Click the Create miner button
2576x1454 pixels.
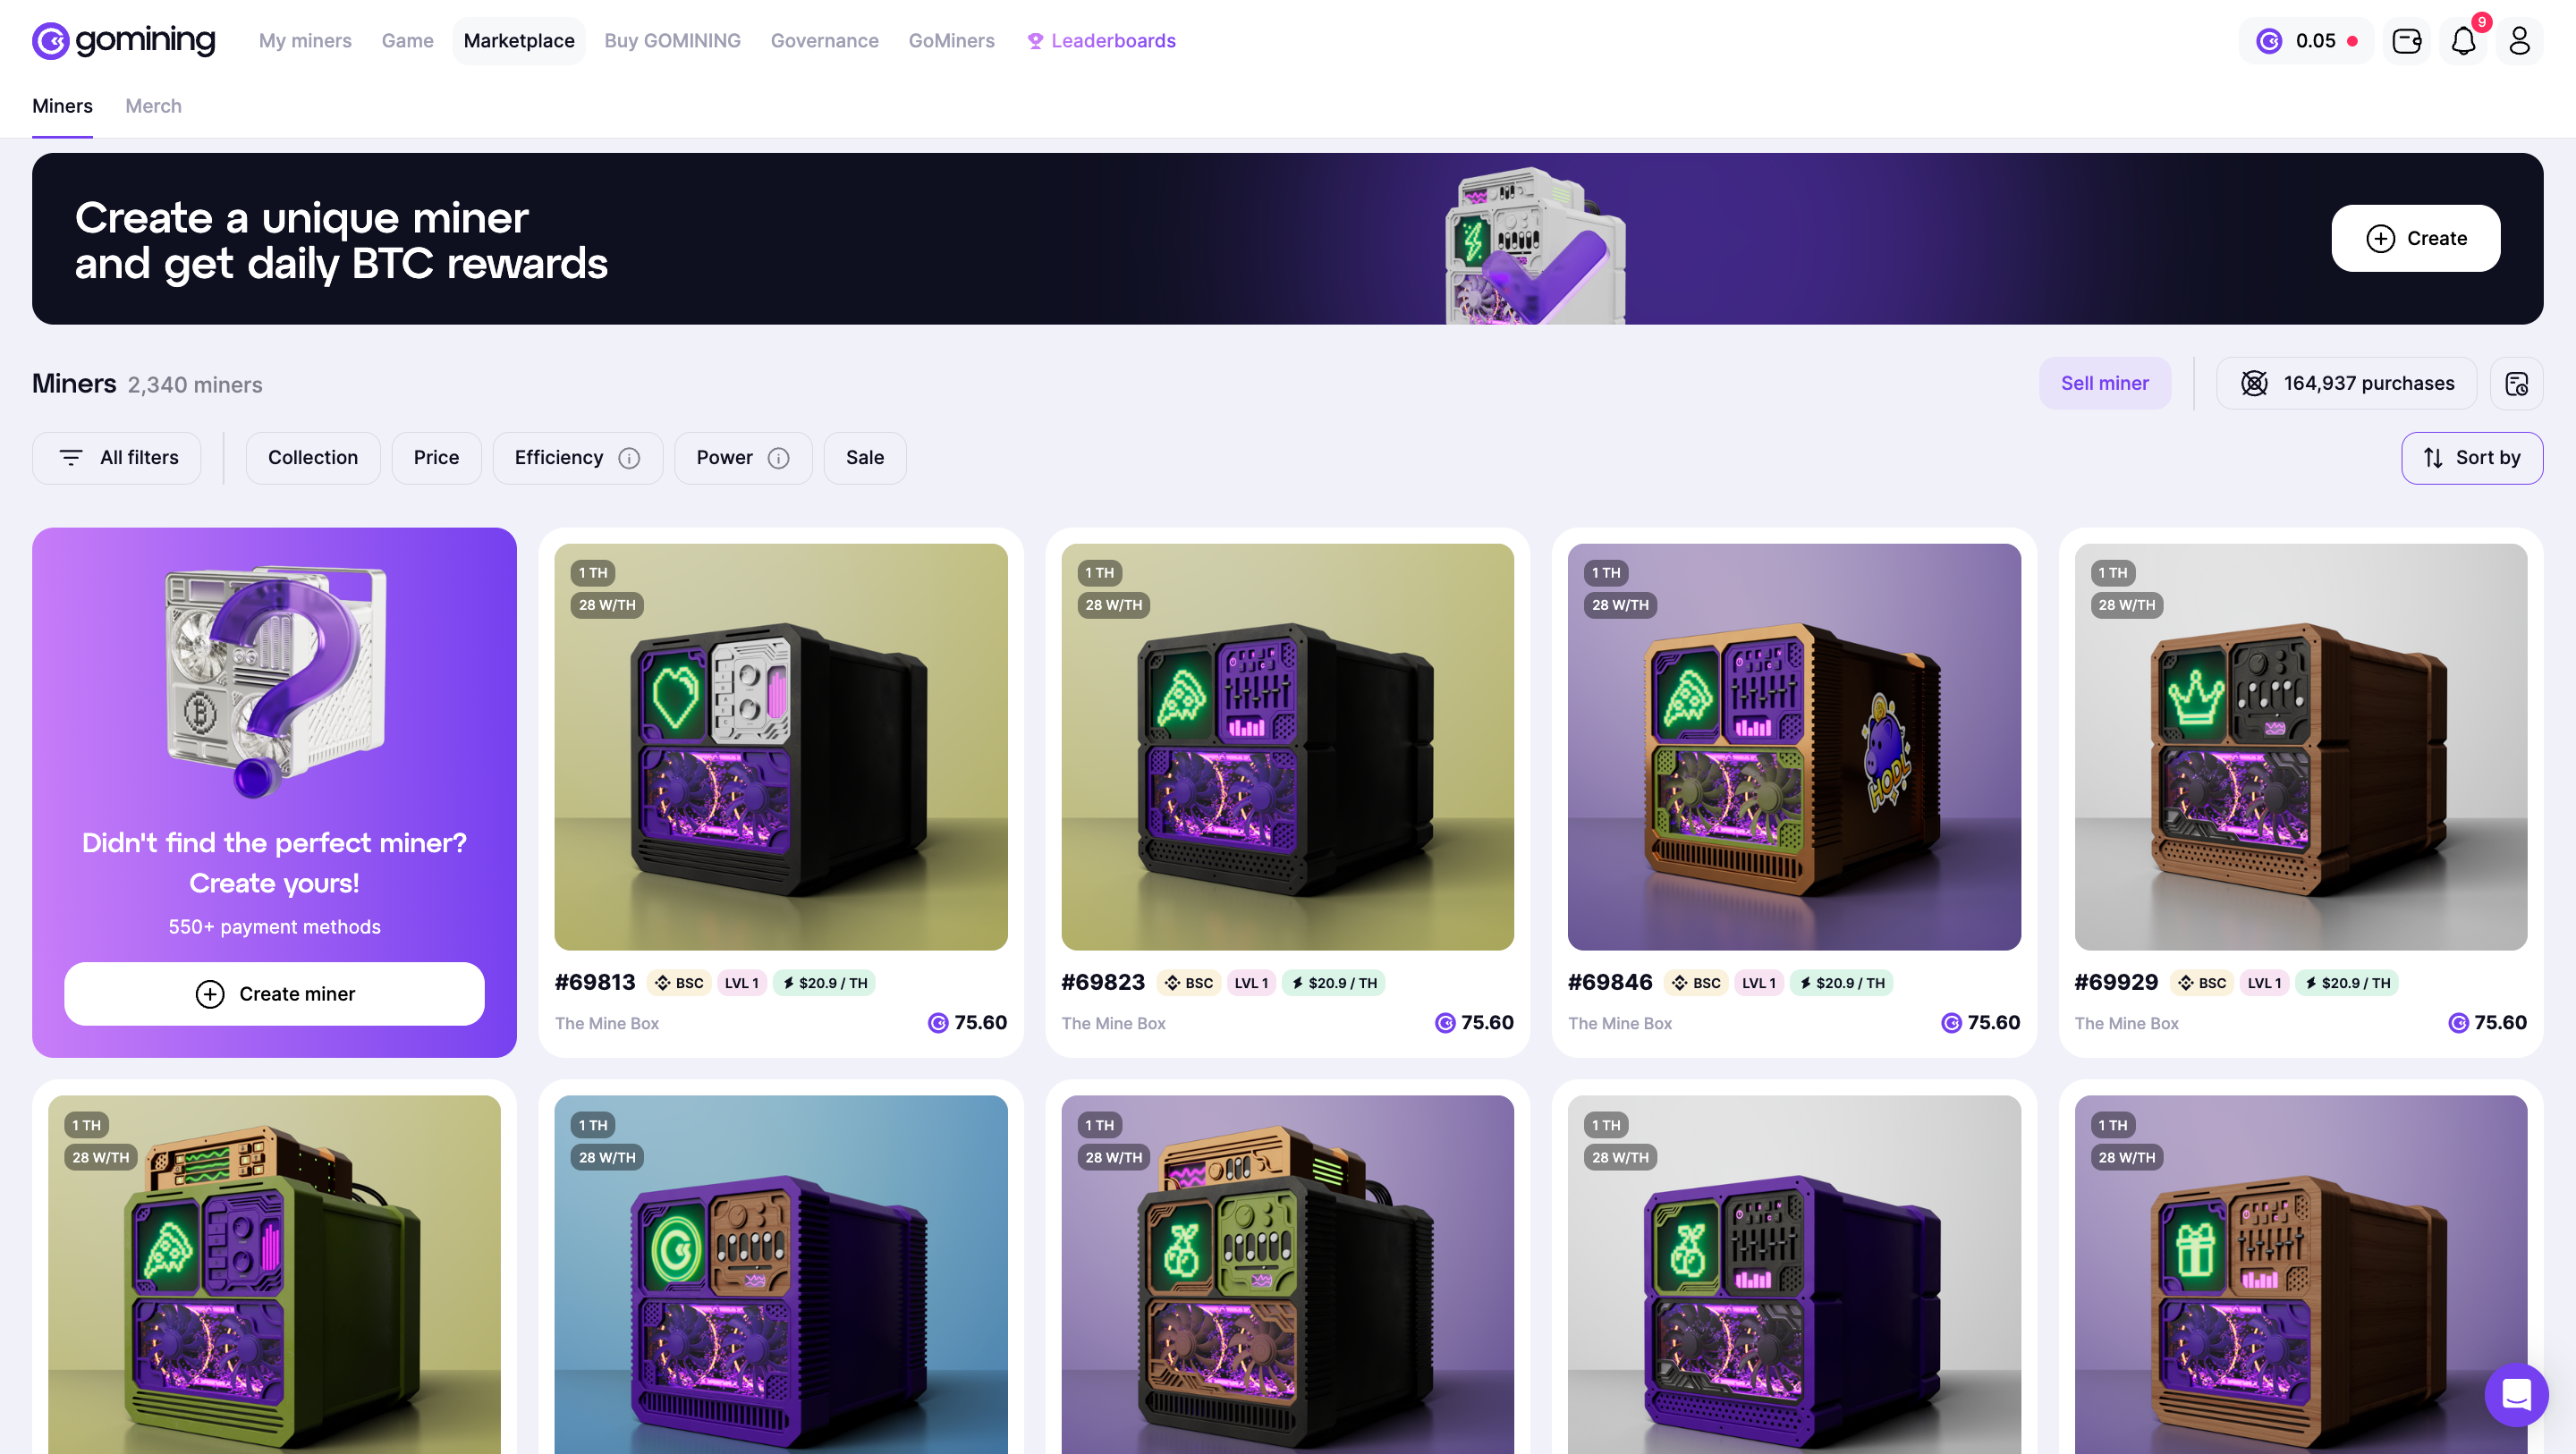(x=274, y=993)
